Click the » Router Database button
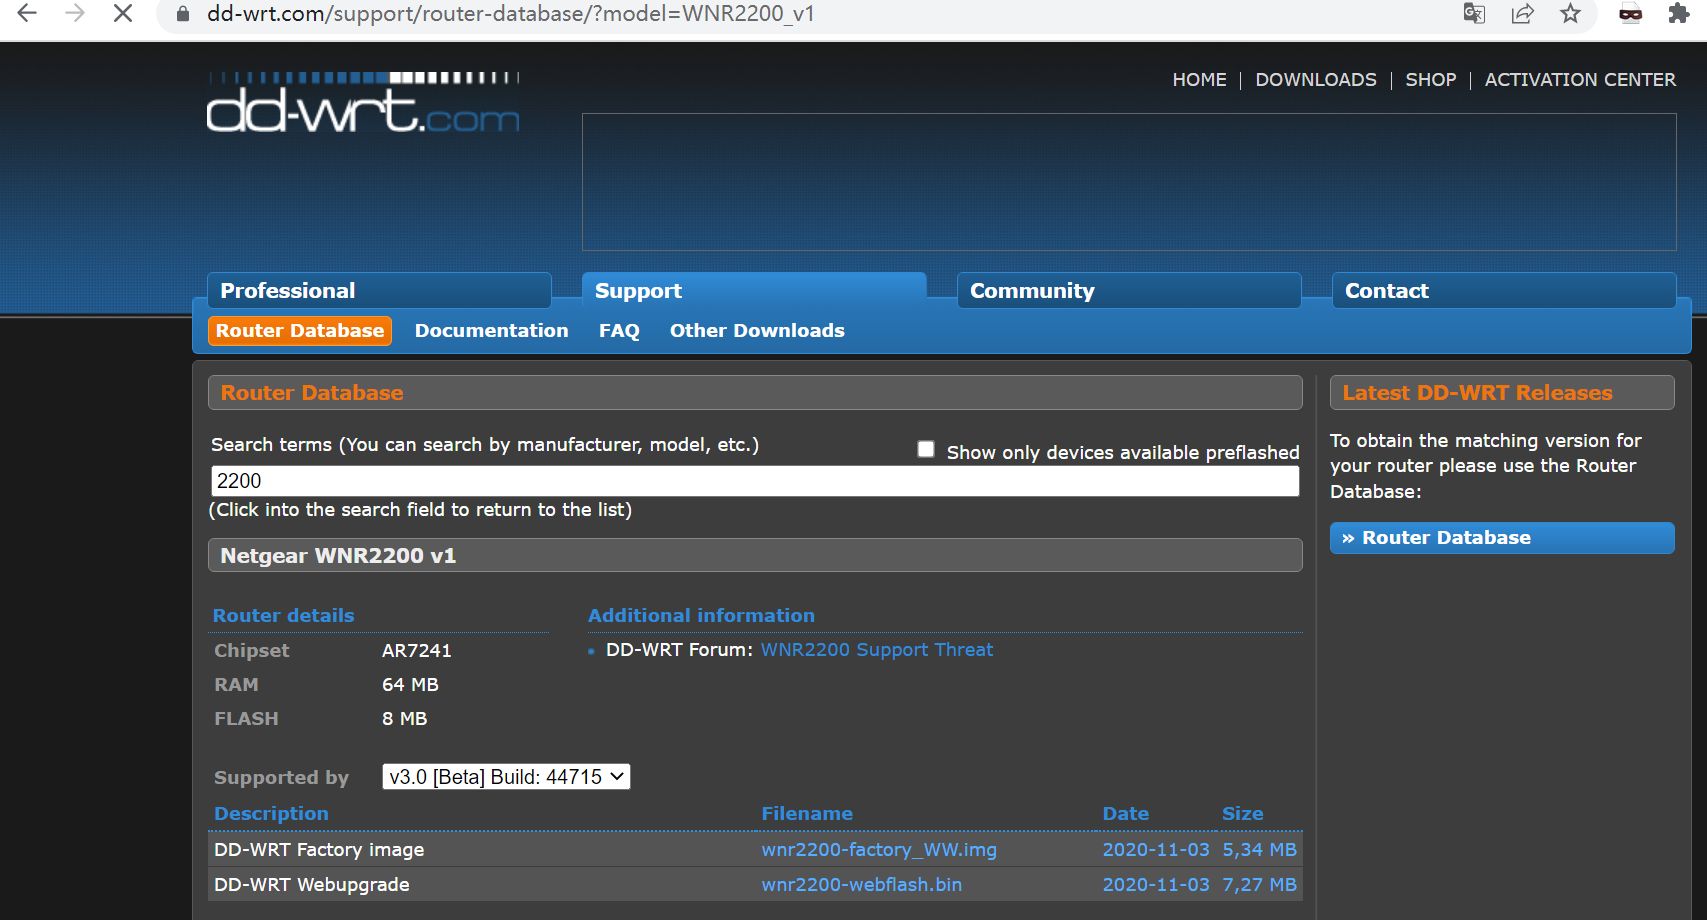Viewport: 1707px width, 920px height. 1501,538
